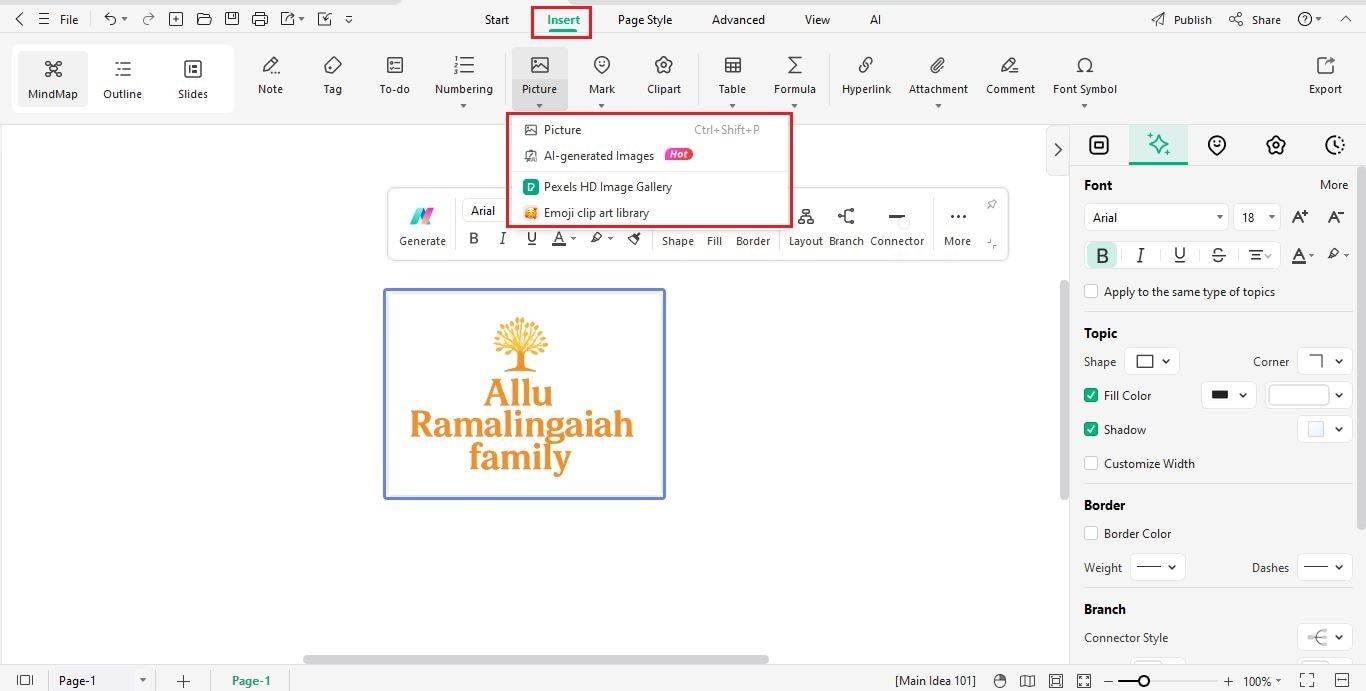
Task: Undo the last action
Action: pos(110,19)
